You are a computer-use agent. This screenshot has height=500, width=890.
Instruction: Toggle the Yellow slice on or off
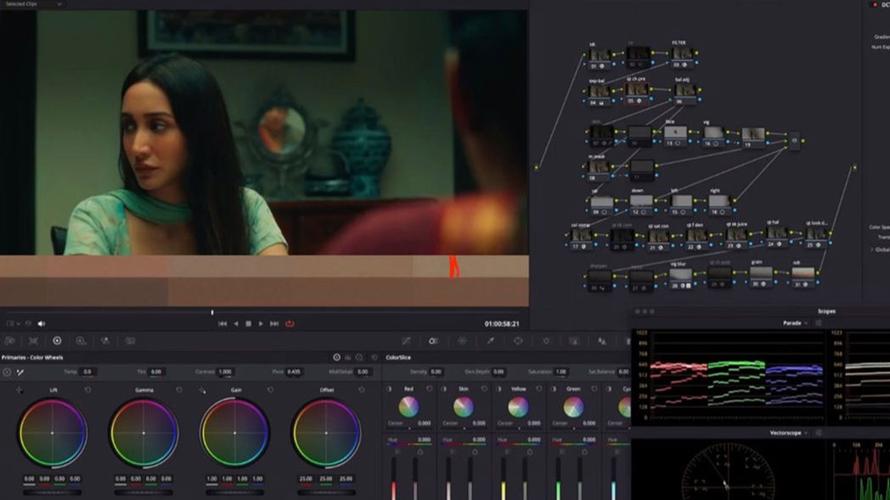tap(499, 389)
